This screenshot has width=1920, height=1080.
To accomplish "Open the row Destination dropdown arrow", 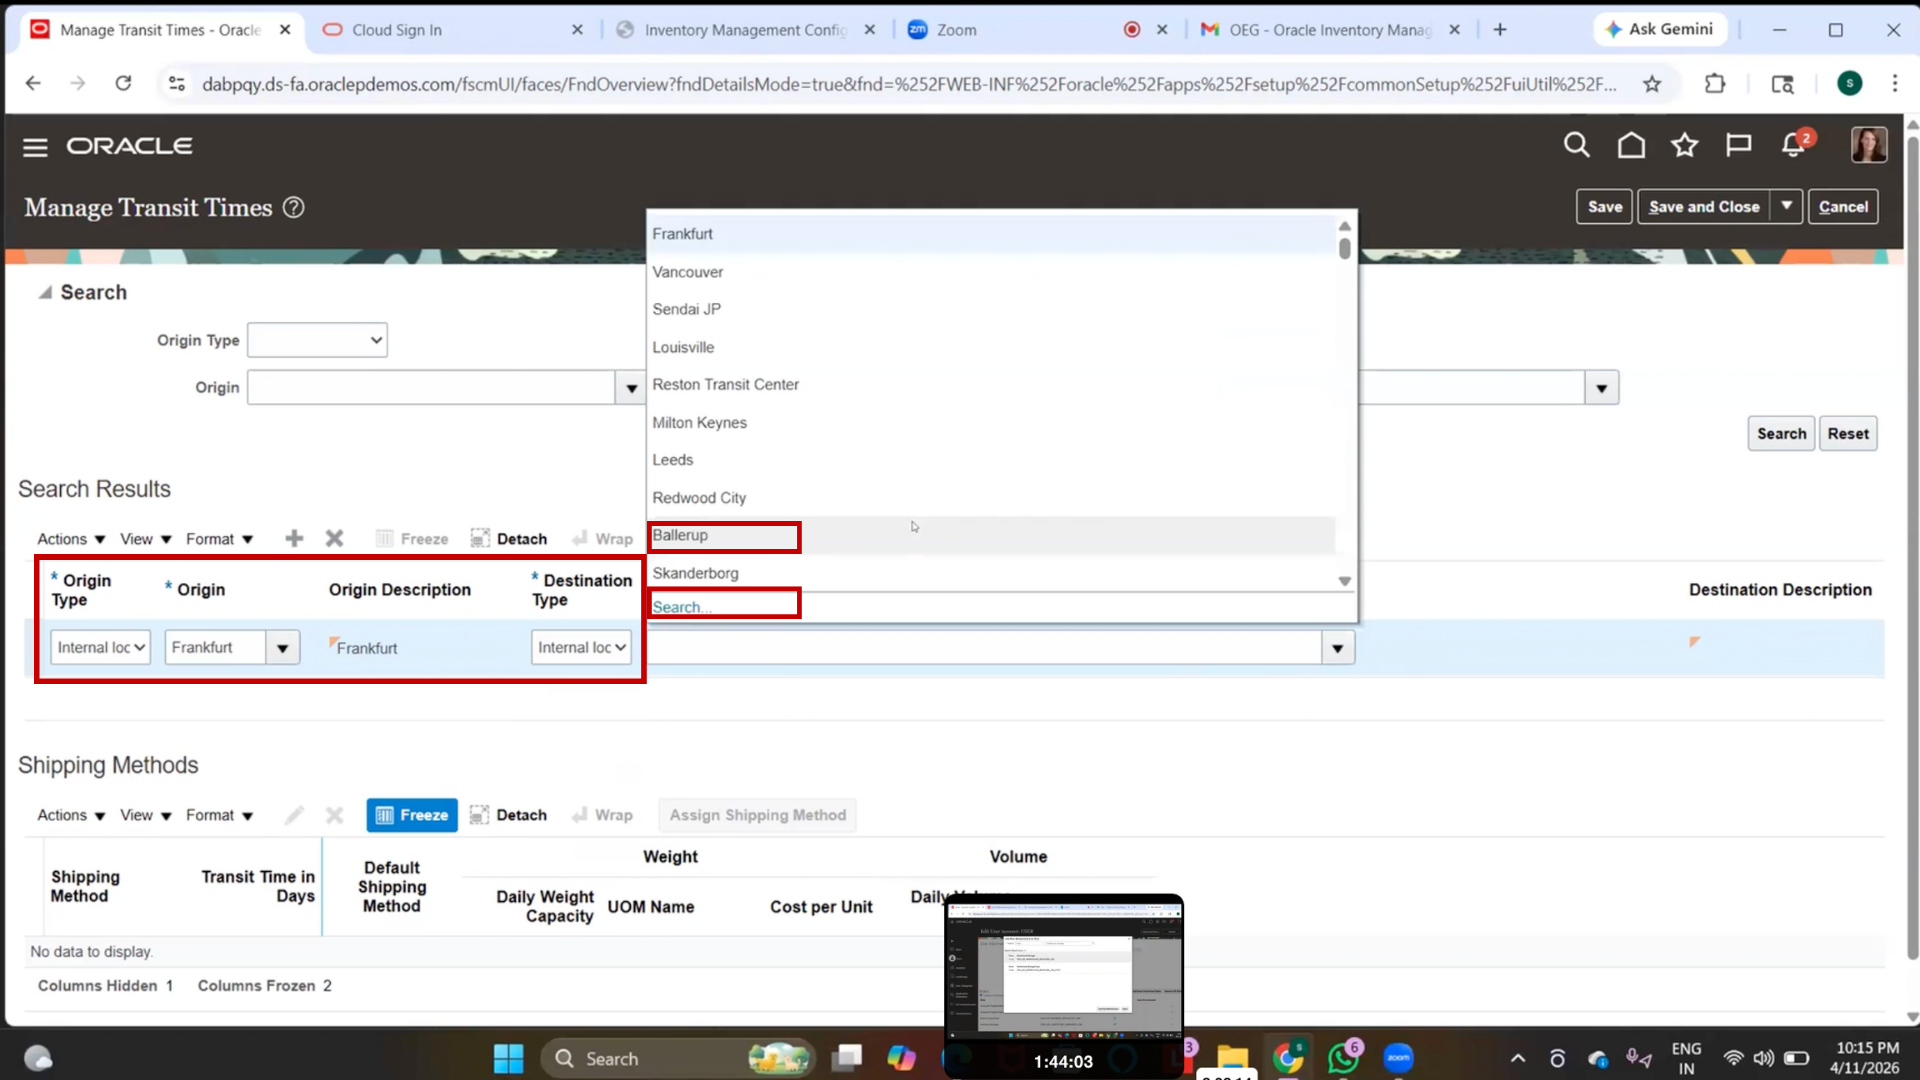I will tap(1337, 648).
